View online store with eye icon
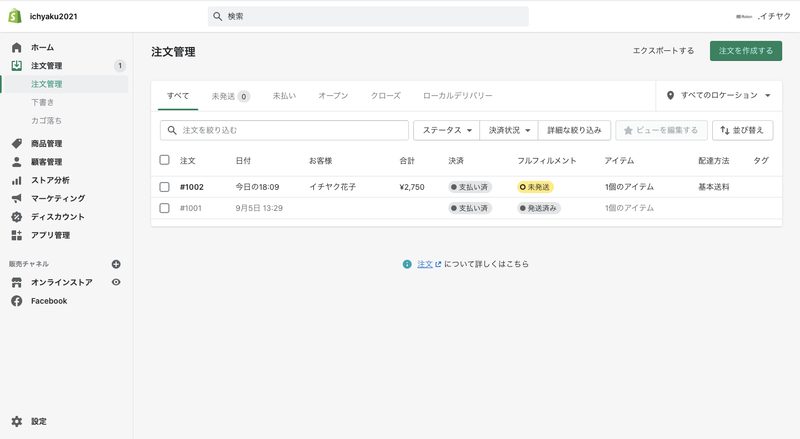The image size is (800, 439). pos(116,282)
